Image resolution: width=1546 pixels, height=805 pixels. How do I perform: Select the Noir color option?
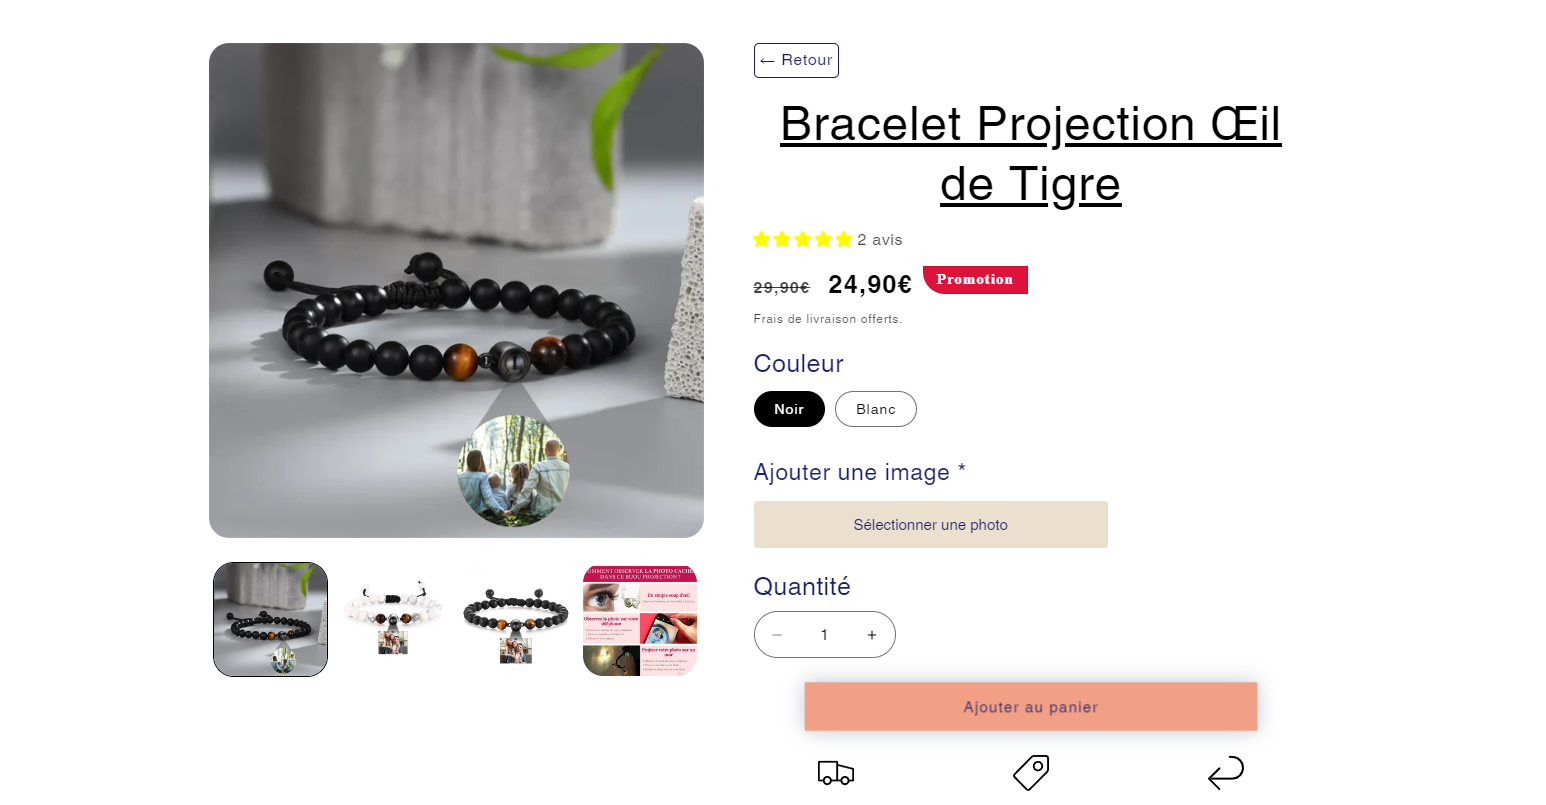[789, 409]
